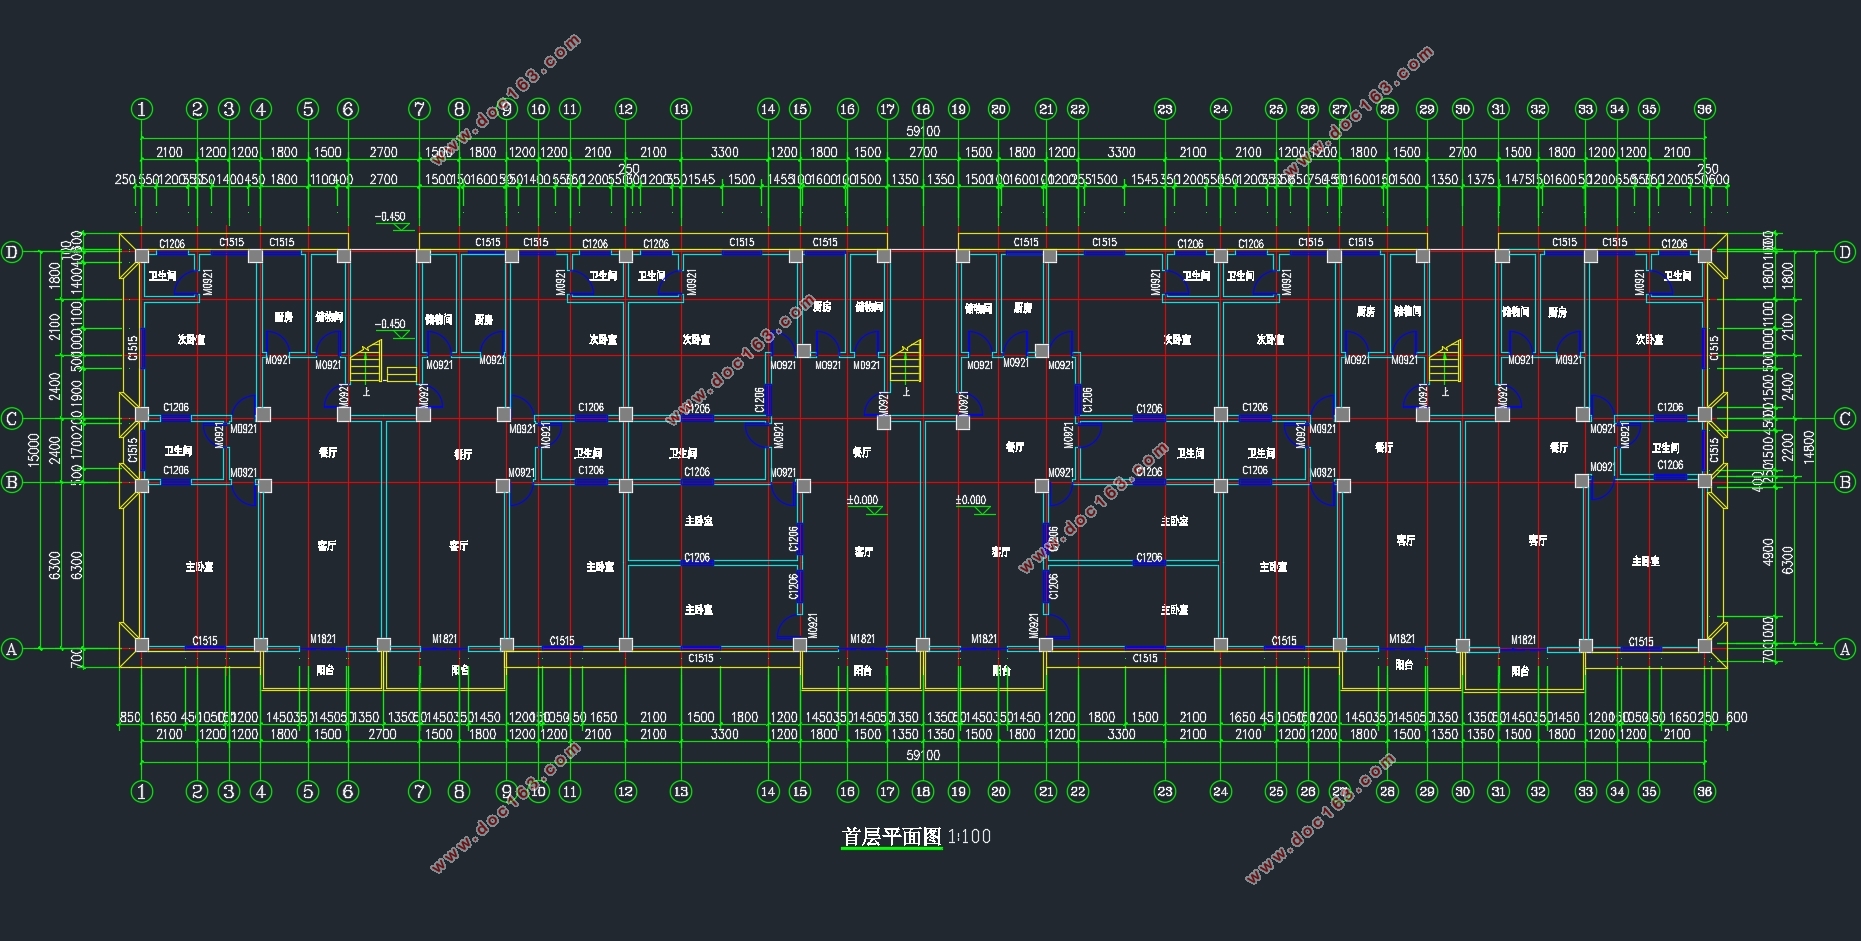Click the 59100 overall dimension at bottom
The height and width of the screenshot is (941, 1861).
923,755
